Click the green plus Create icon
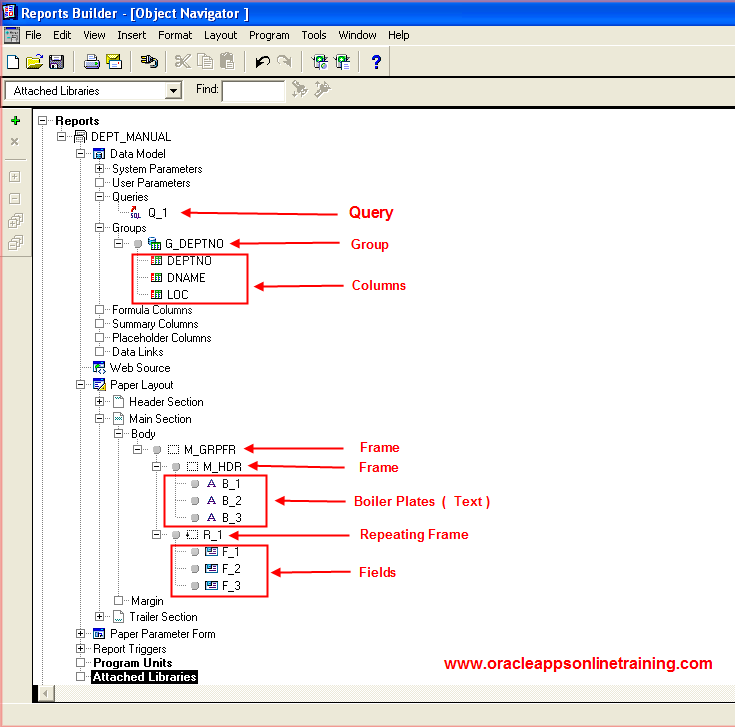735x727 pixels. [15, 120]
